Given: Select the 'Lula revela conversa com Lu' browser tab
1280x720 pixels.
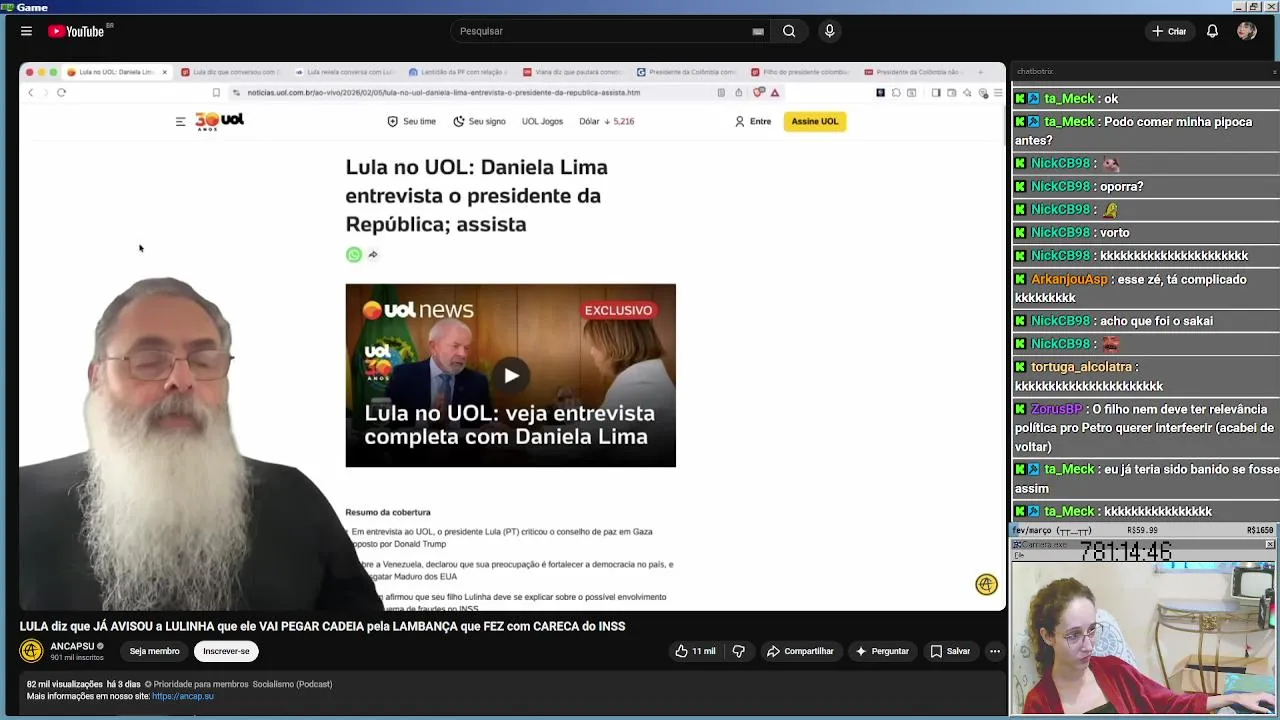Looking at the screenshot, I should pos(345,72).
